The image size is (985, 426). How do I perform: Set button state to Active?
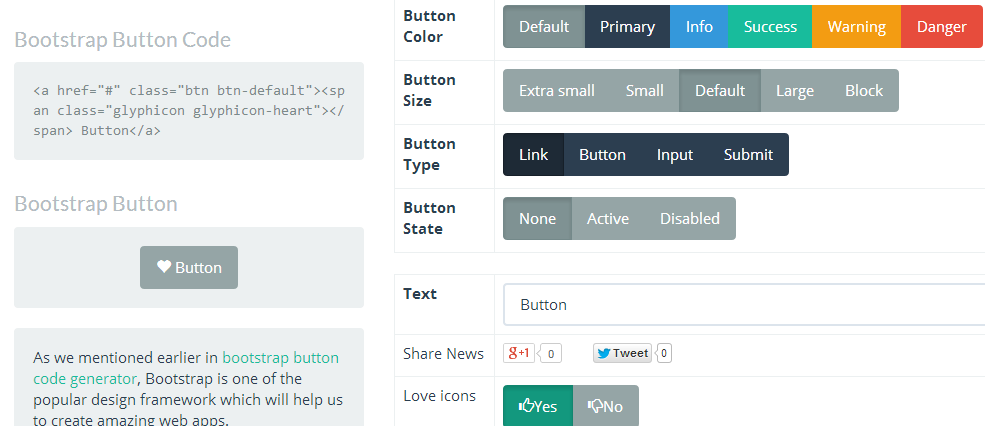pos(608,219)
